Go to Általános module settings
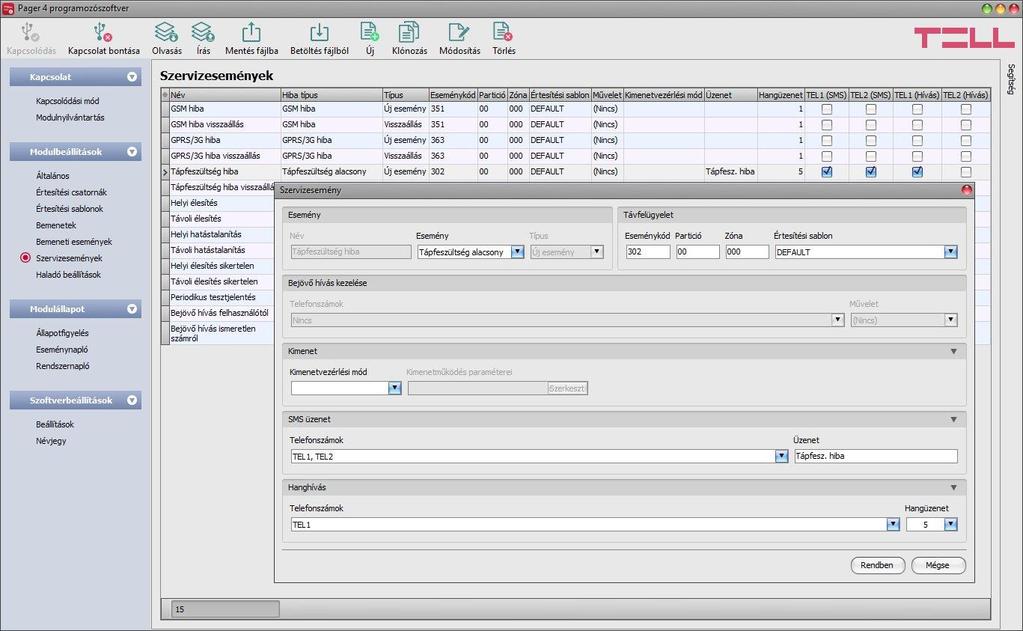 tap(52, 176)
